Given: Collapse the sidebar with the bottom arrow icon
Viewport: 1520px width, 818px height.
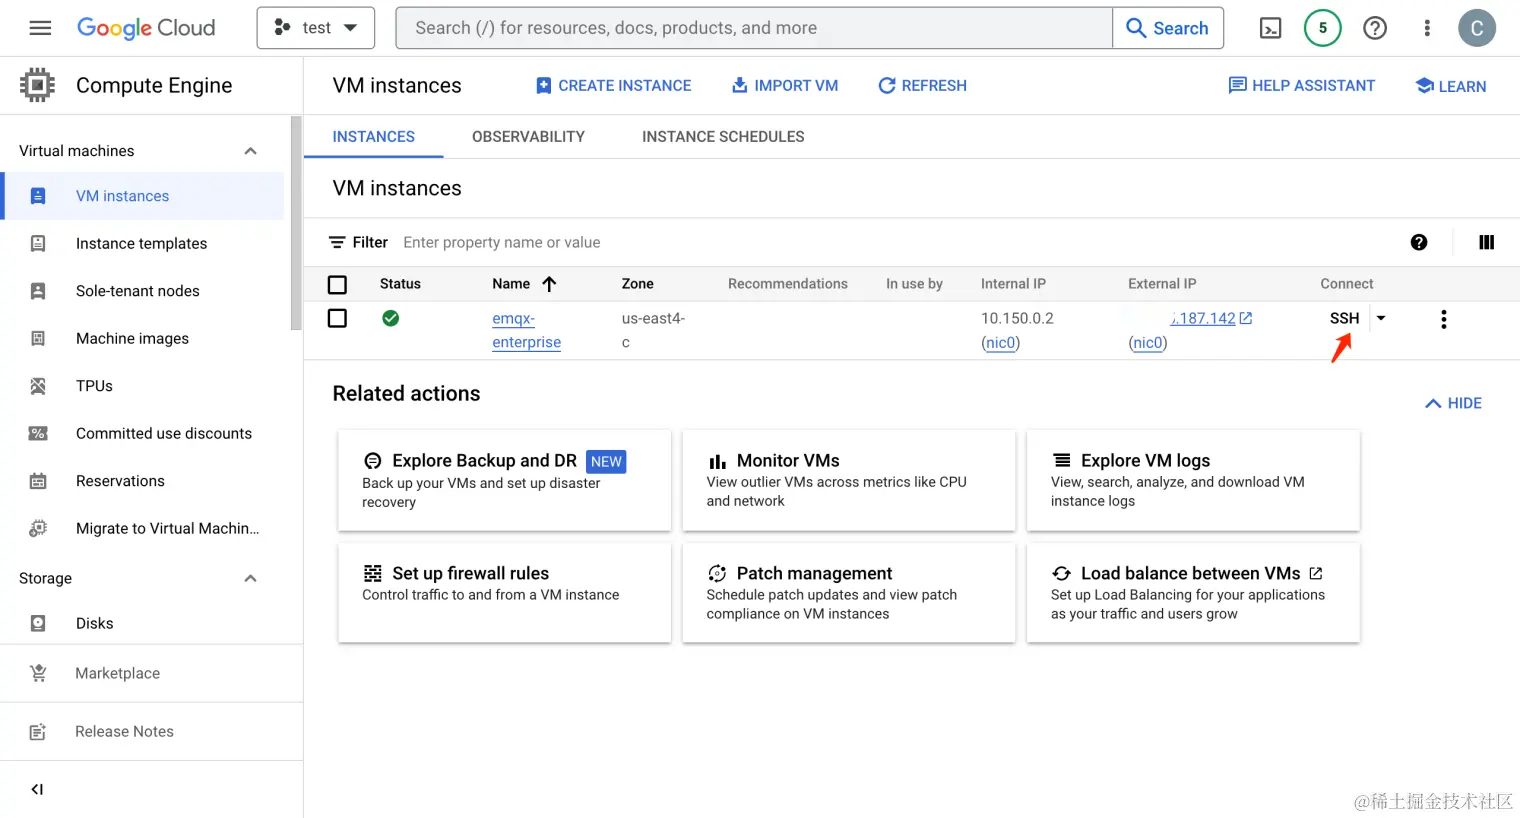Looking at the screenshot, I should 37,789.
